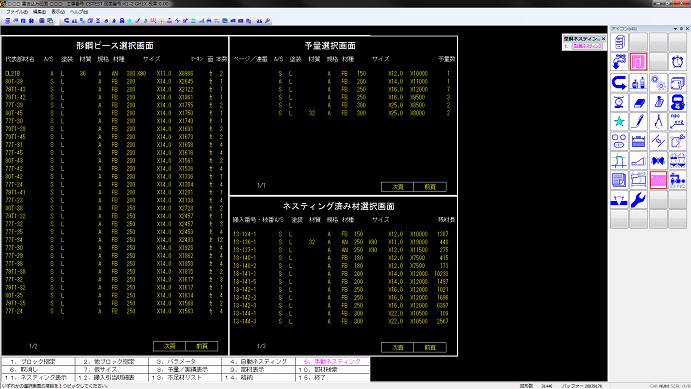This screenshot has height=389, width=691.
Task: Open the 編集 menu
Action: [39, 12]
